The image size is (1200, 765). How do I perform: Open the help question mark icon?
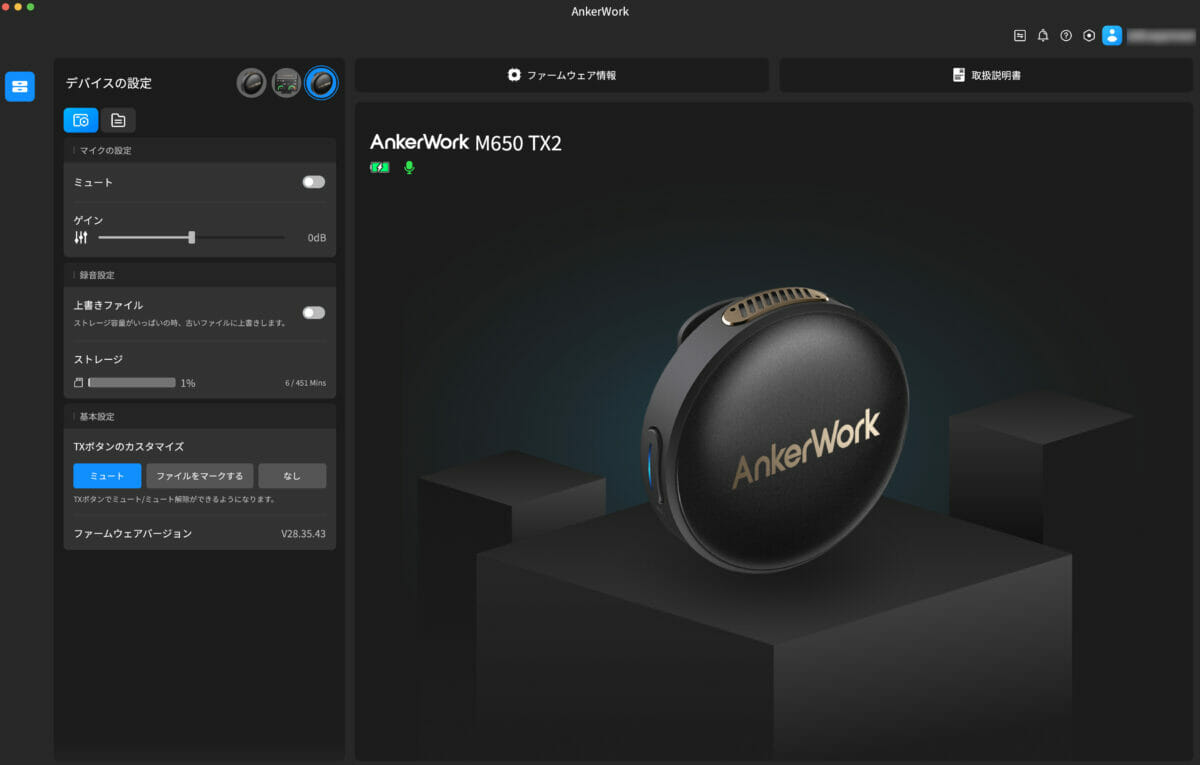click(1066, 35)
